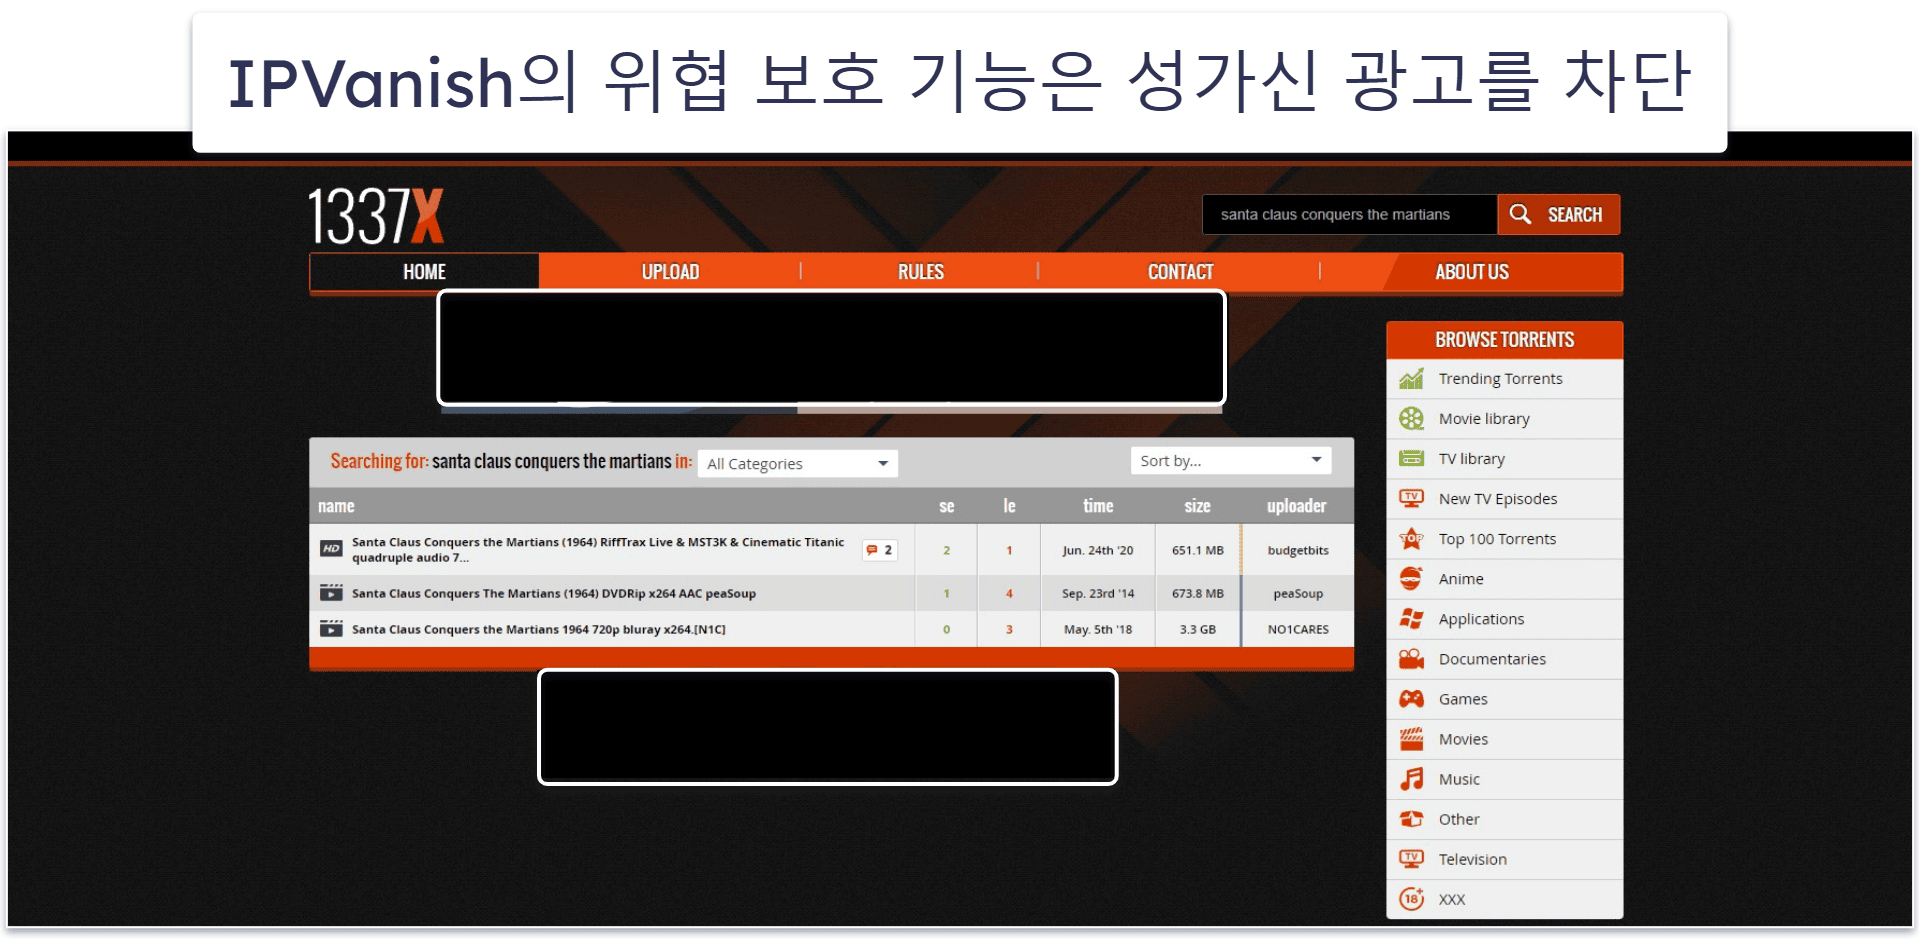Sort by the se column header
The width and height of the screenshot is (1919, 939).
[x=946, y=506]
